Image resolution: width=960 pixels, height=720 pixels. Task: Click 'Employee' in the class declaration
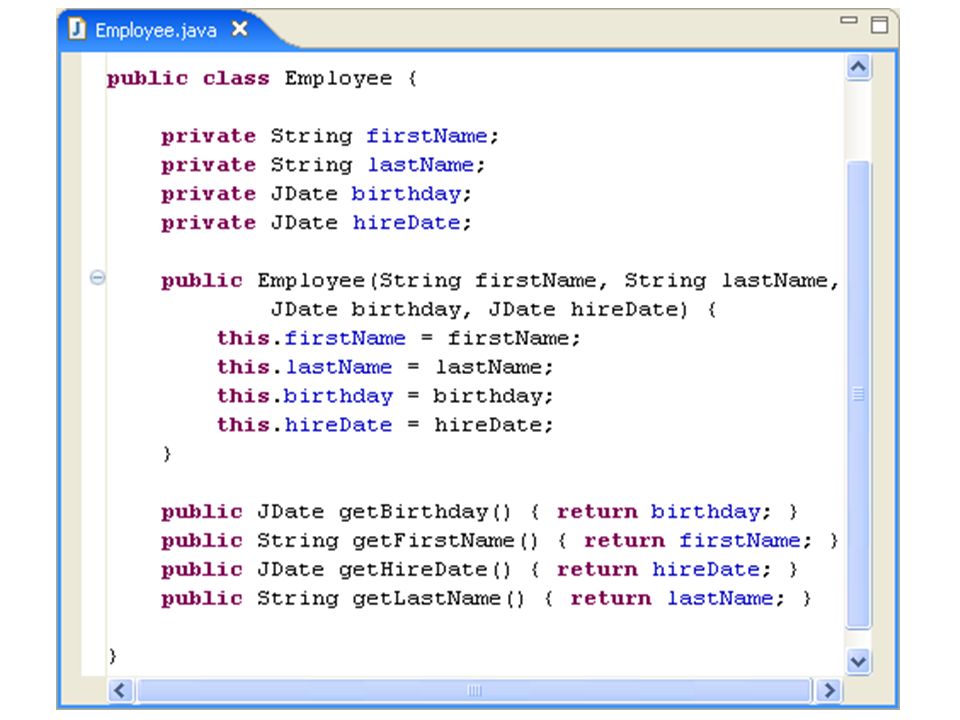tap(338, 78)
